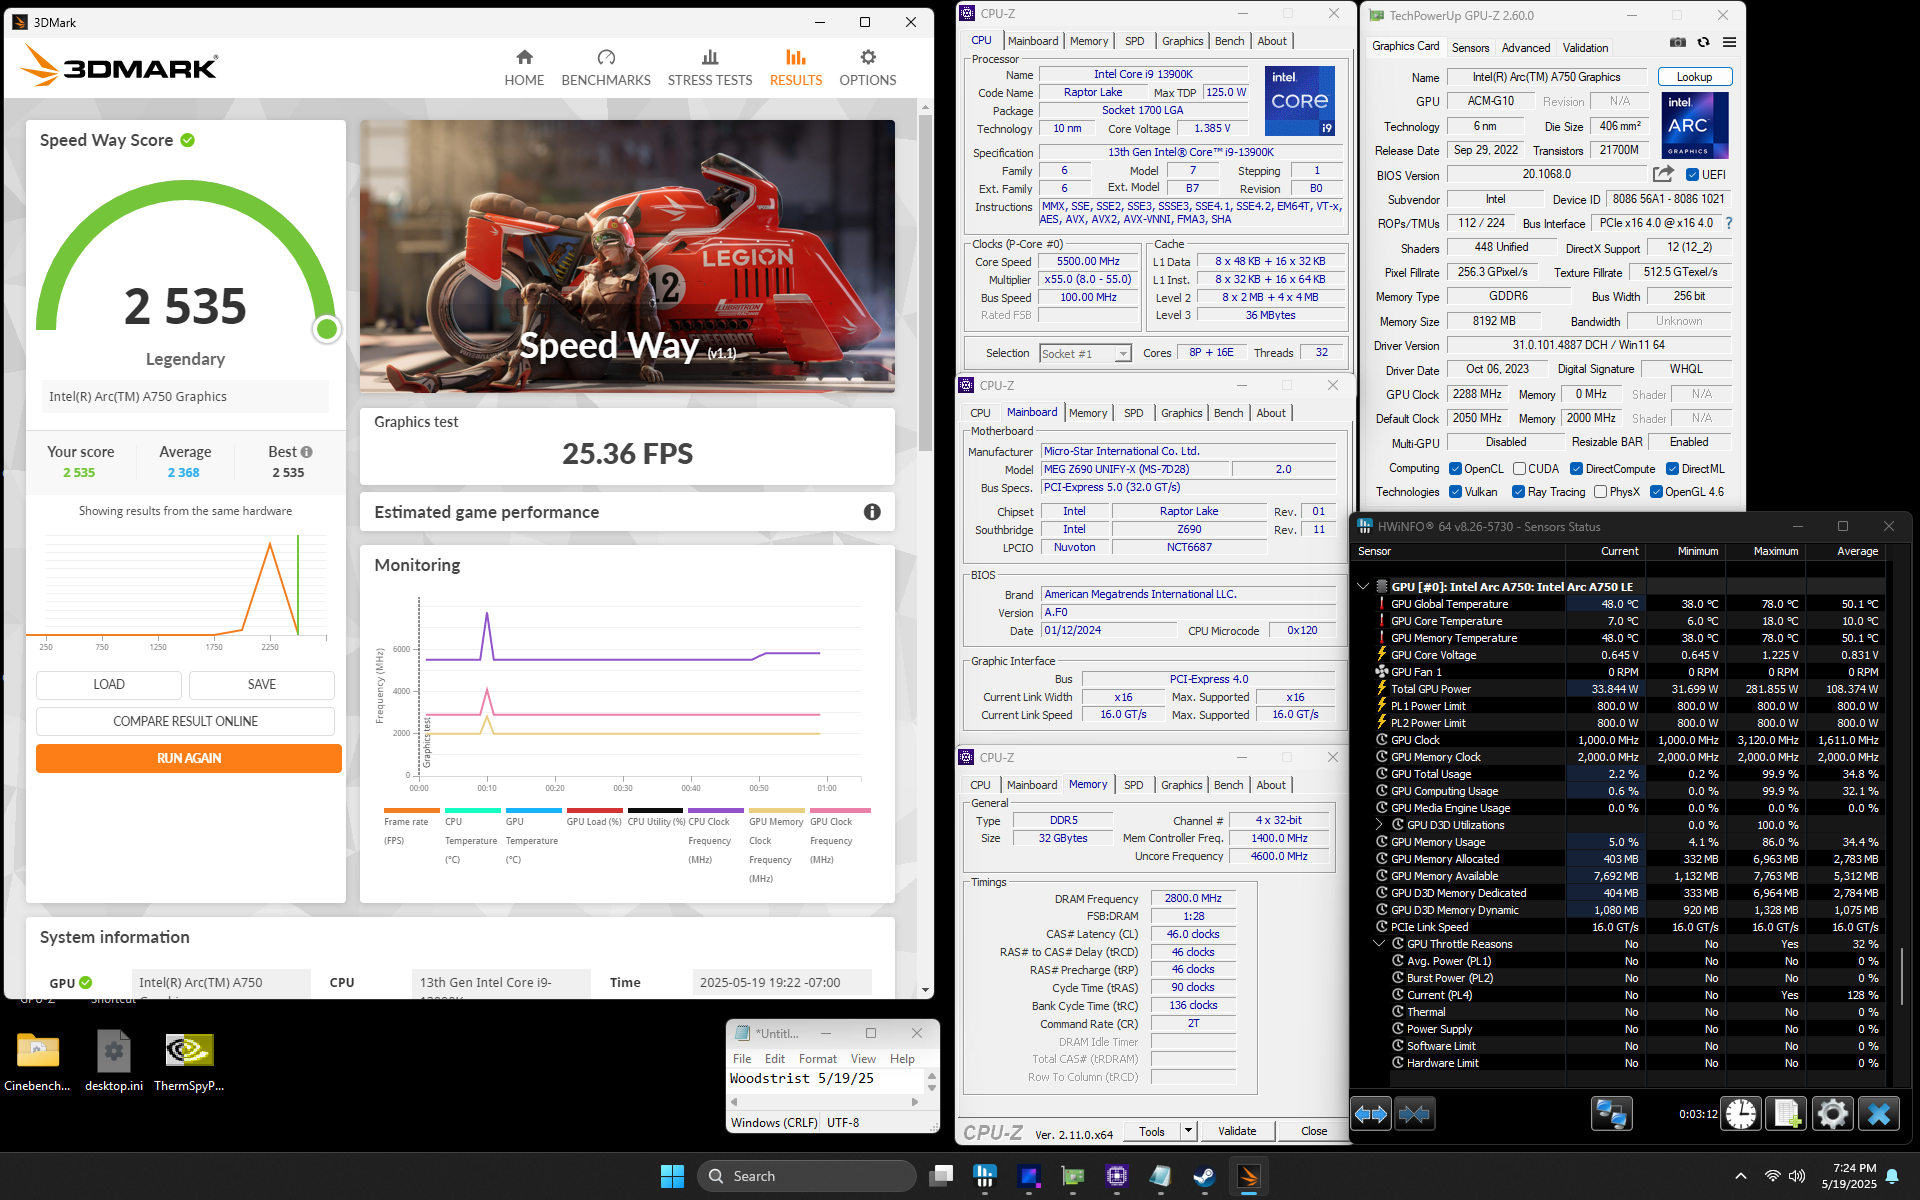Open the Cinebench folder on desktop
This screenshot has height=1200, width=1920.
(38, 1062)
